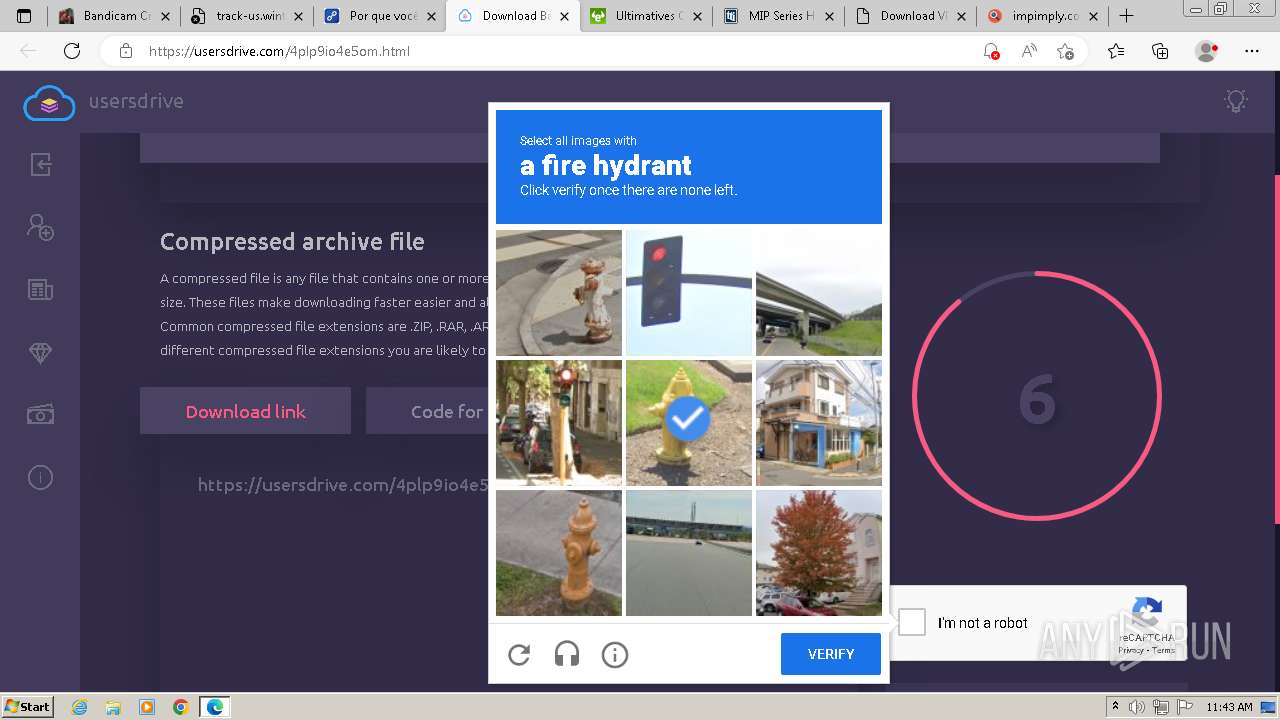1280x720 pixels.
Task: Open the Windows Start menu
Action: [x=27, y=706]
